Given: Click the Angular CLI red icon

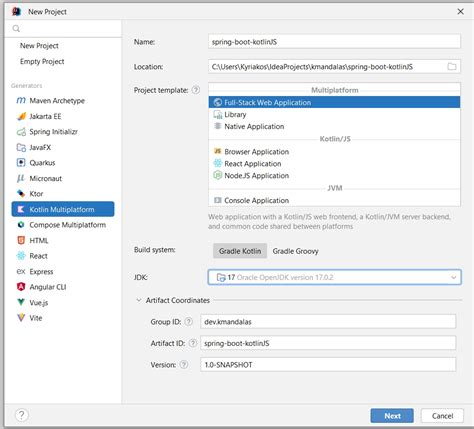Looking at the screenshot, I should point(21,287).
